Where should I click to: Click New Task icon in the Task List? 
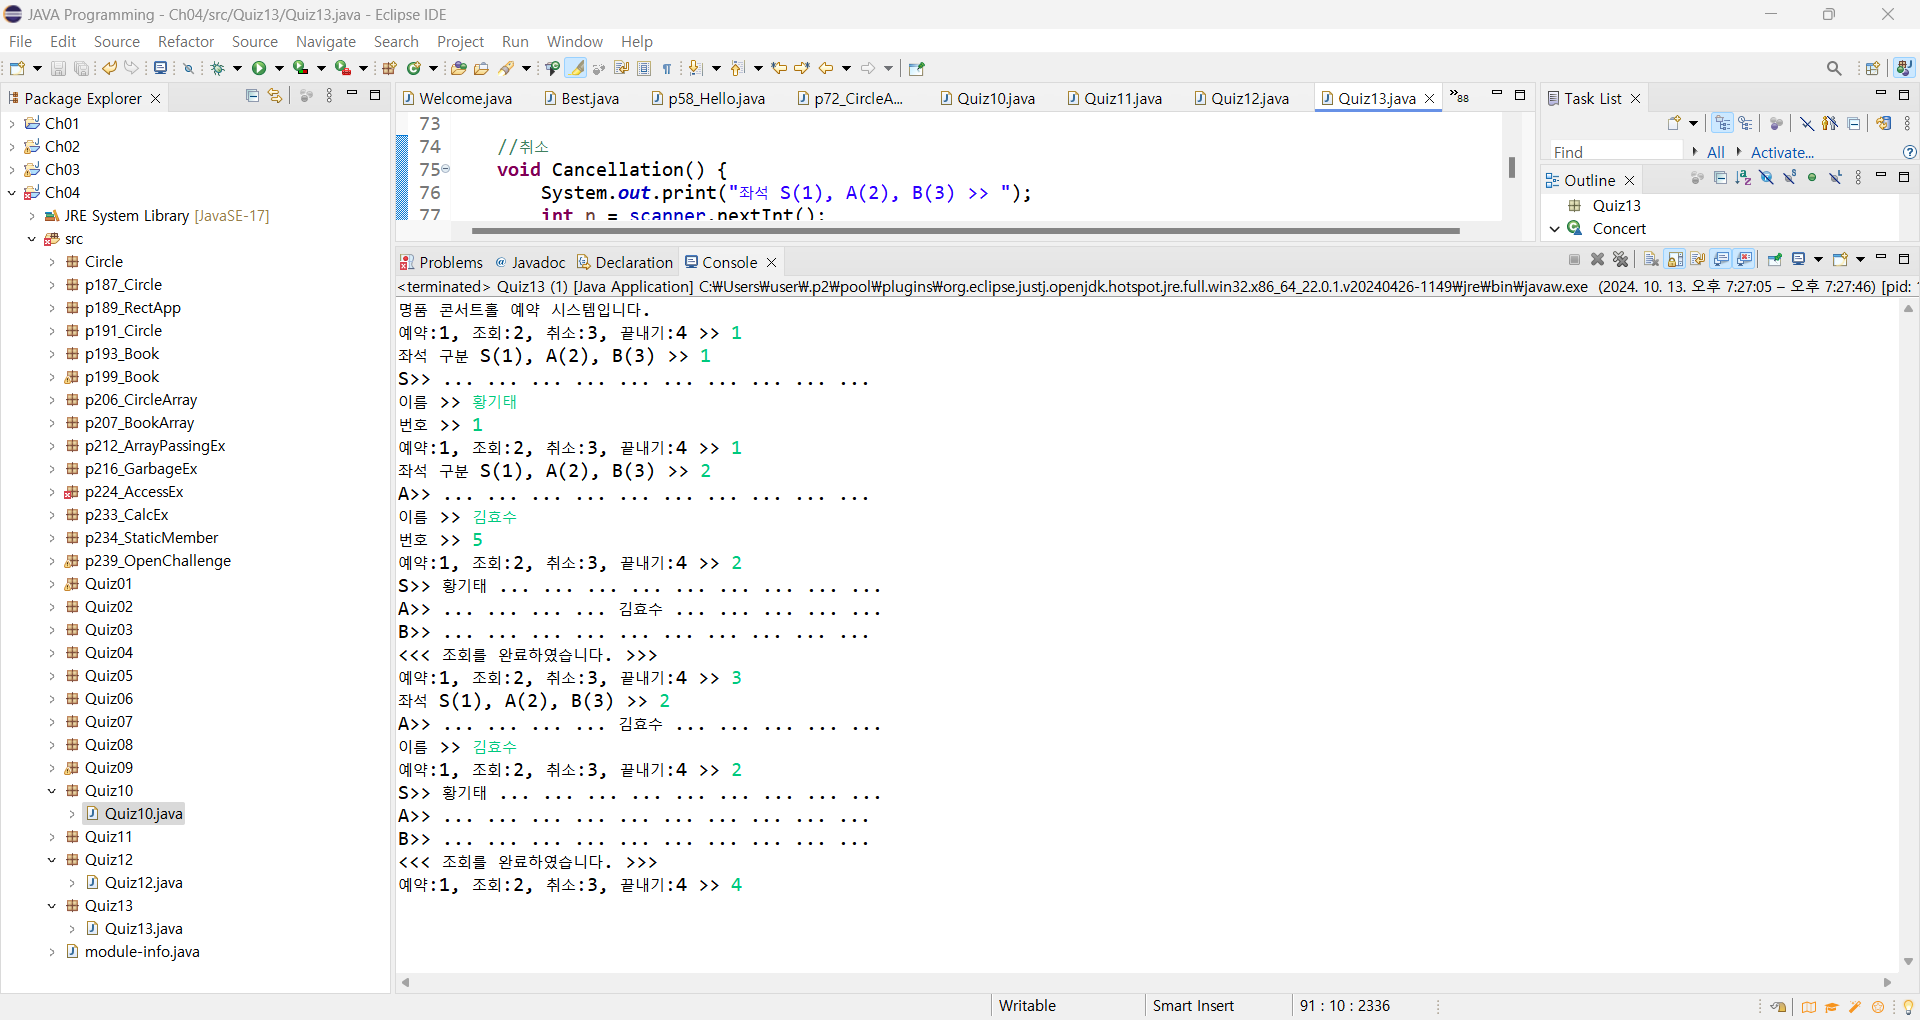tap(1674, 123)
